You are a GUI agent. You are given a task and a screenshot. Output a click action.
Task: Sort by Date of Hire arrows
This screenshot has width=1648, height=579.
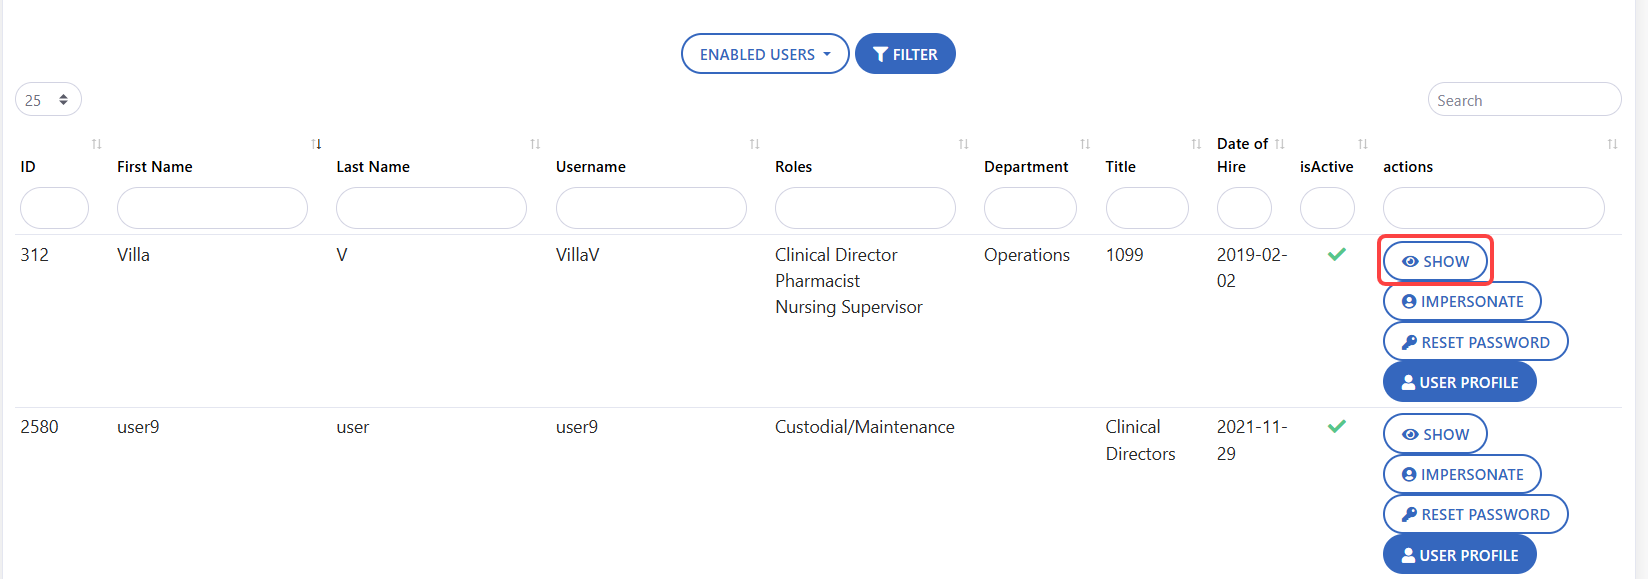click(x=1280, y=144)
